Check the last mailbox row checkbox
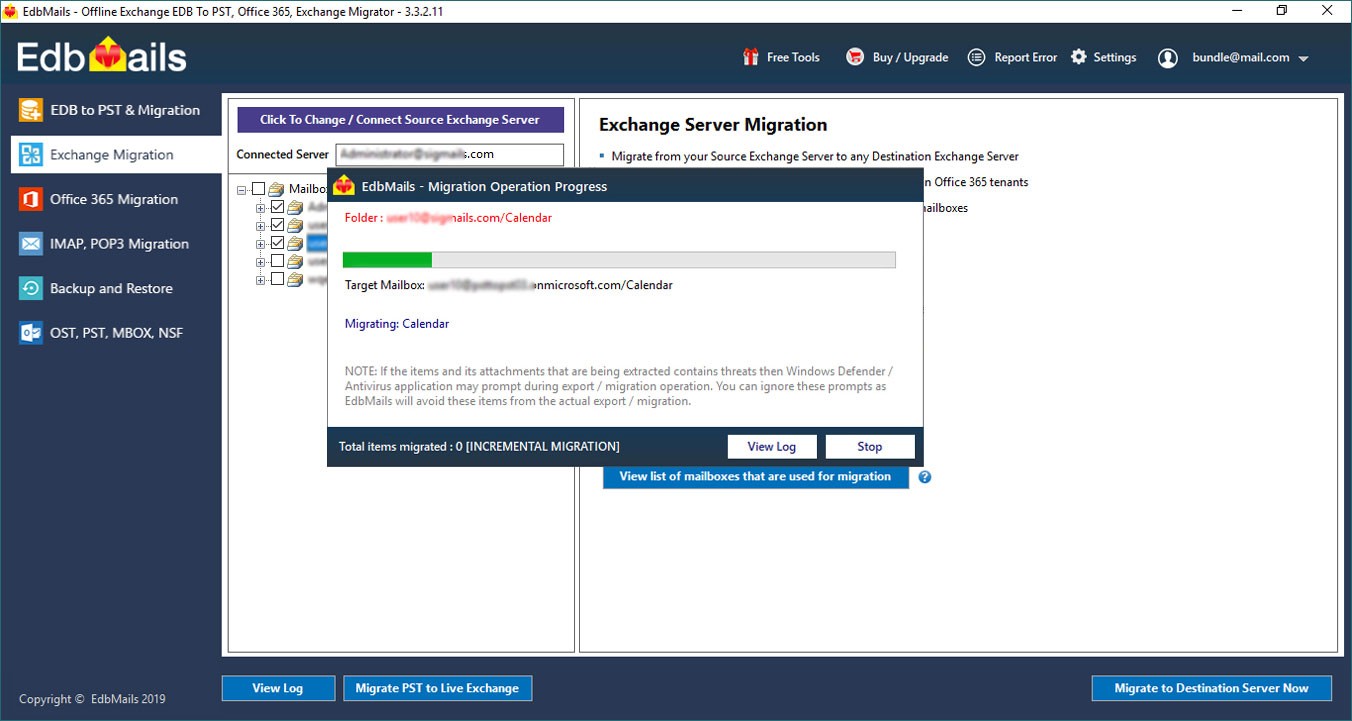 277,279
